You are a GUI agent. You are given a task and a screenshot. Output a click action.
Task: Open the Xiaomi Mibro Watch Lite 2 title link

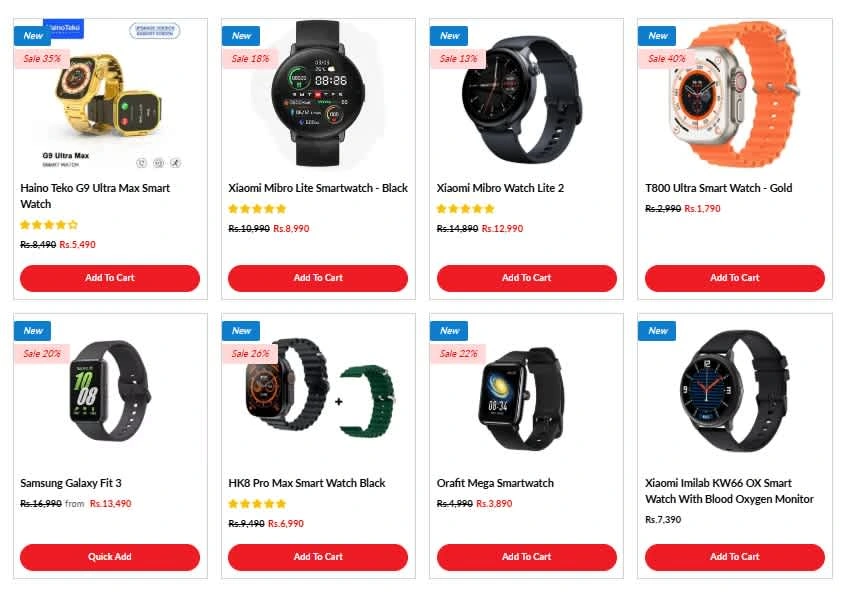[x=500, y=188]
